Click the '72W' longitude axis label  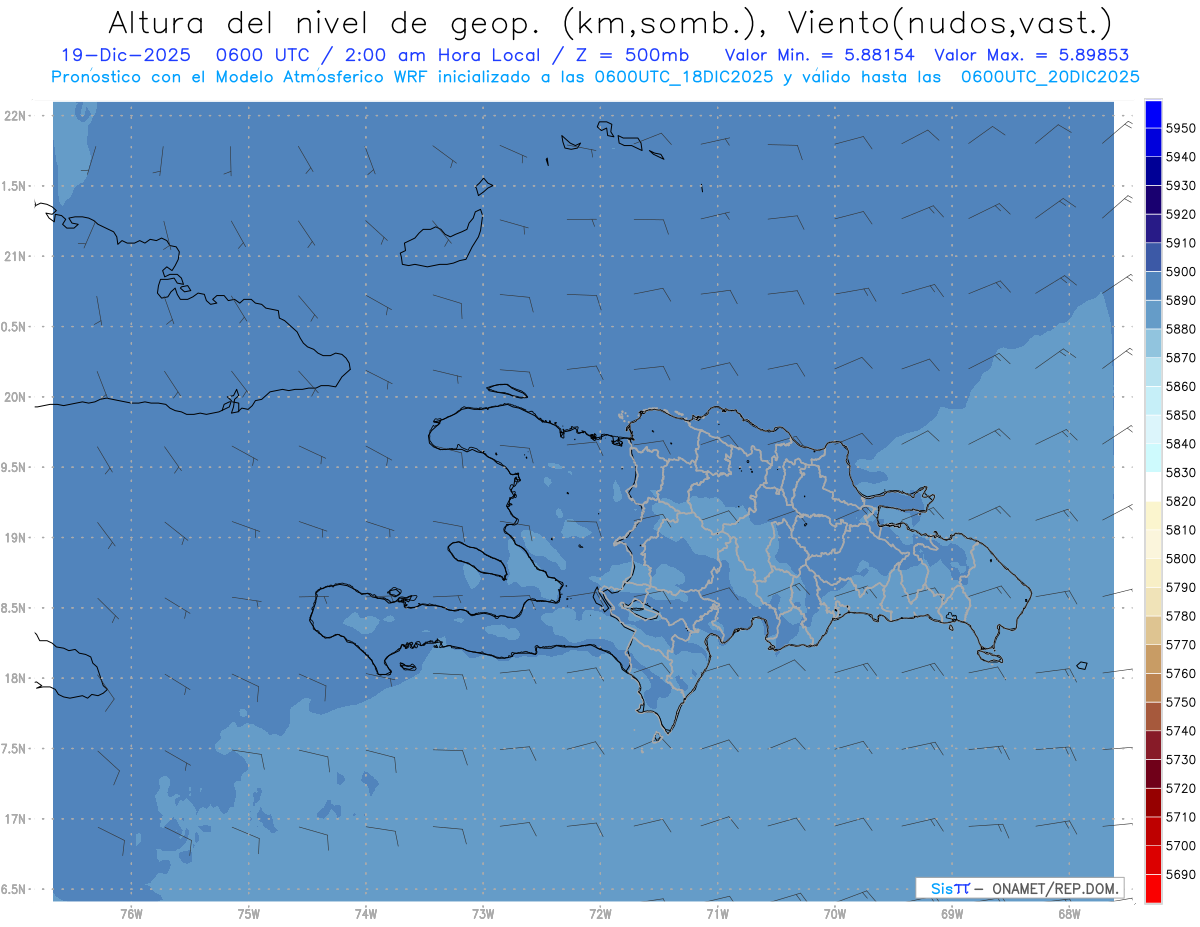point(600,912)
